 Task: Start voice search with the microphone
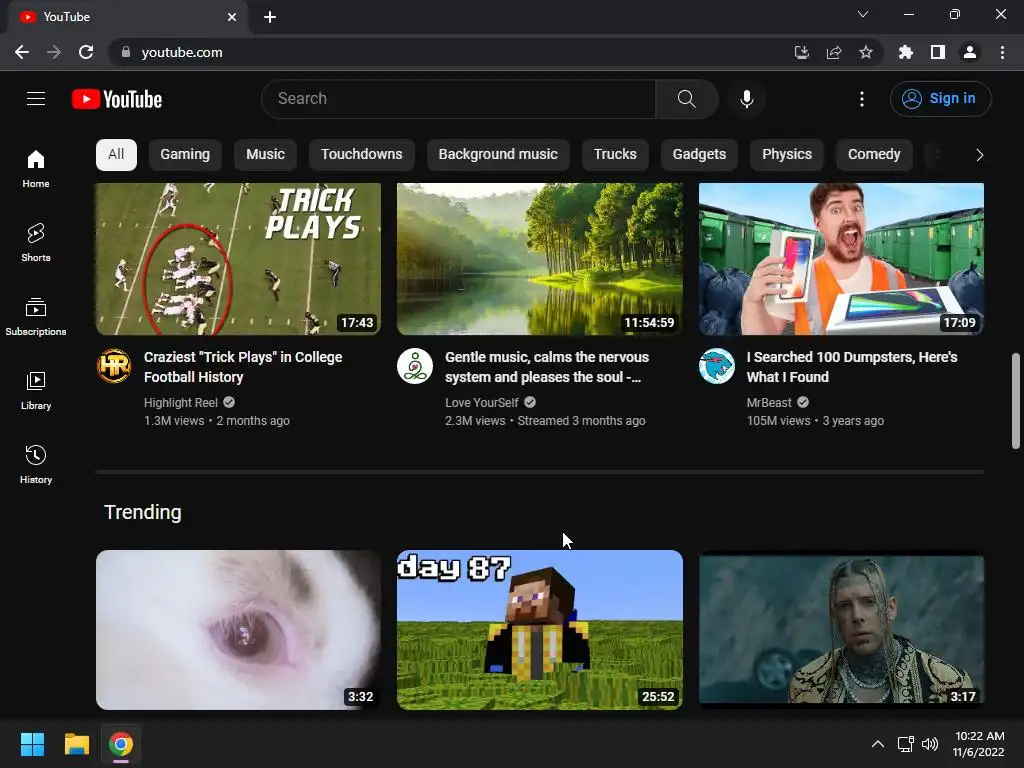point(746,99)
